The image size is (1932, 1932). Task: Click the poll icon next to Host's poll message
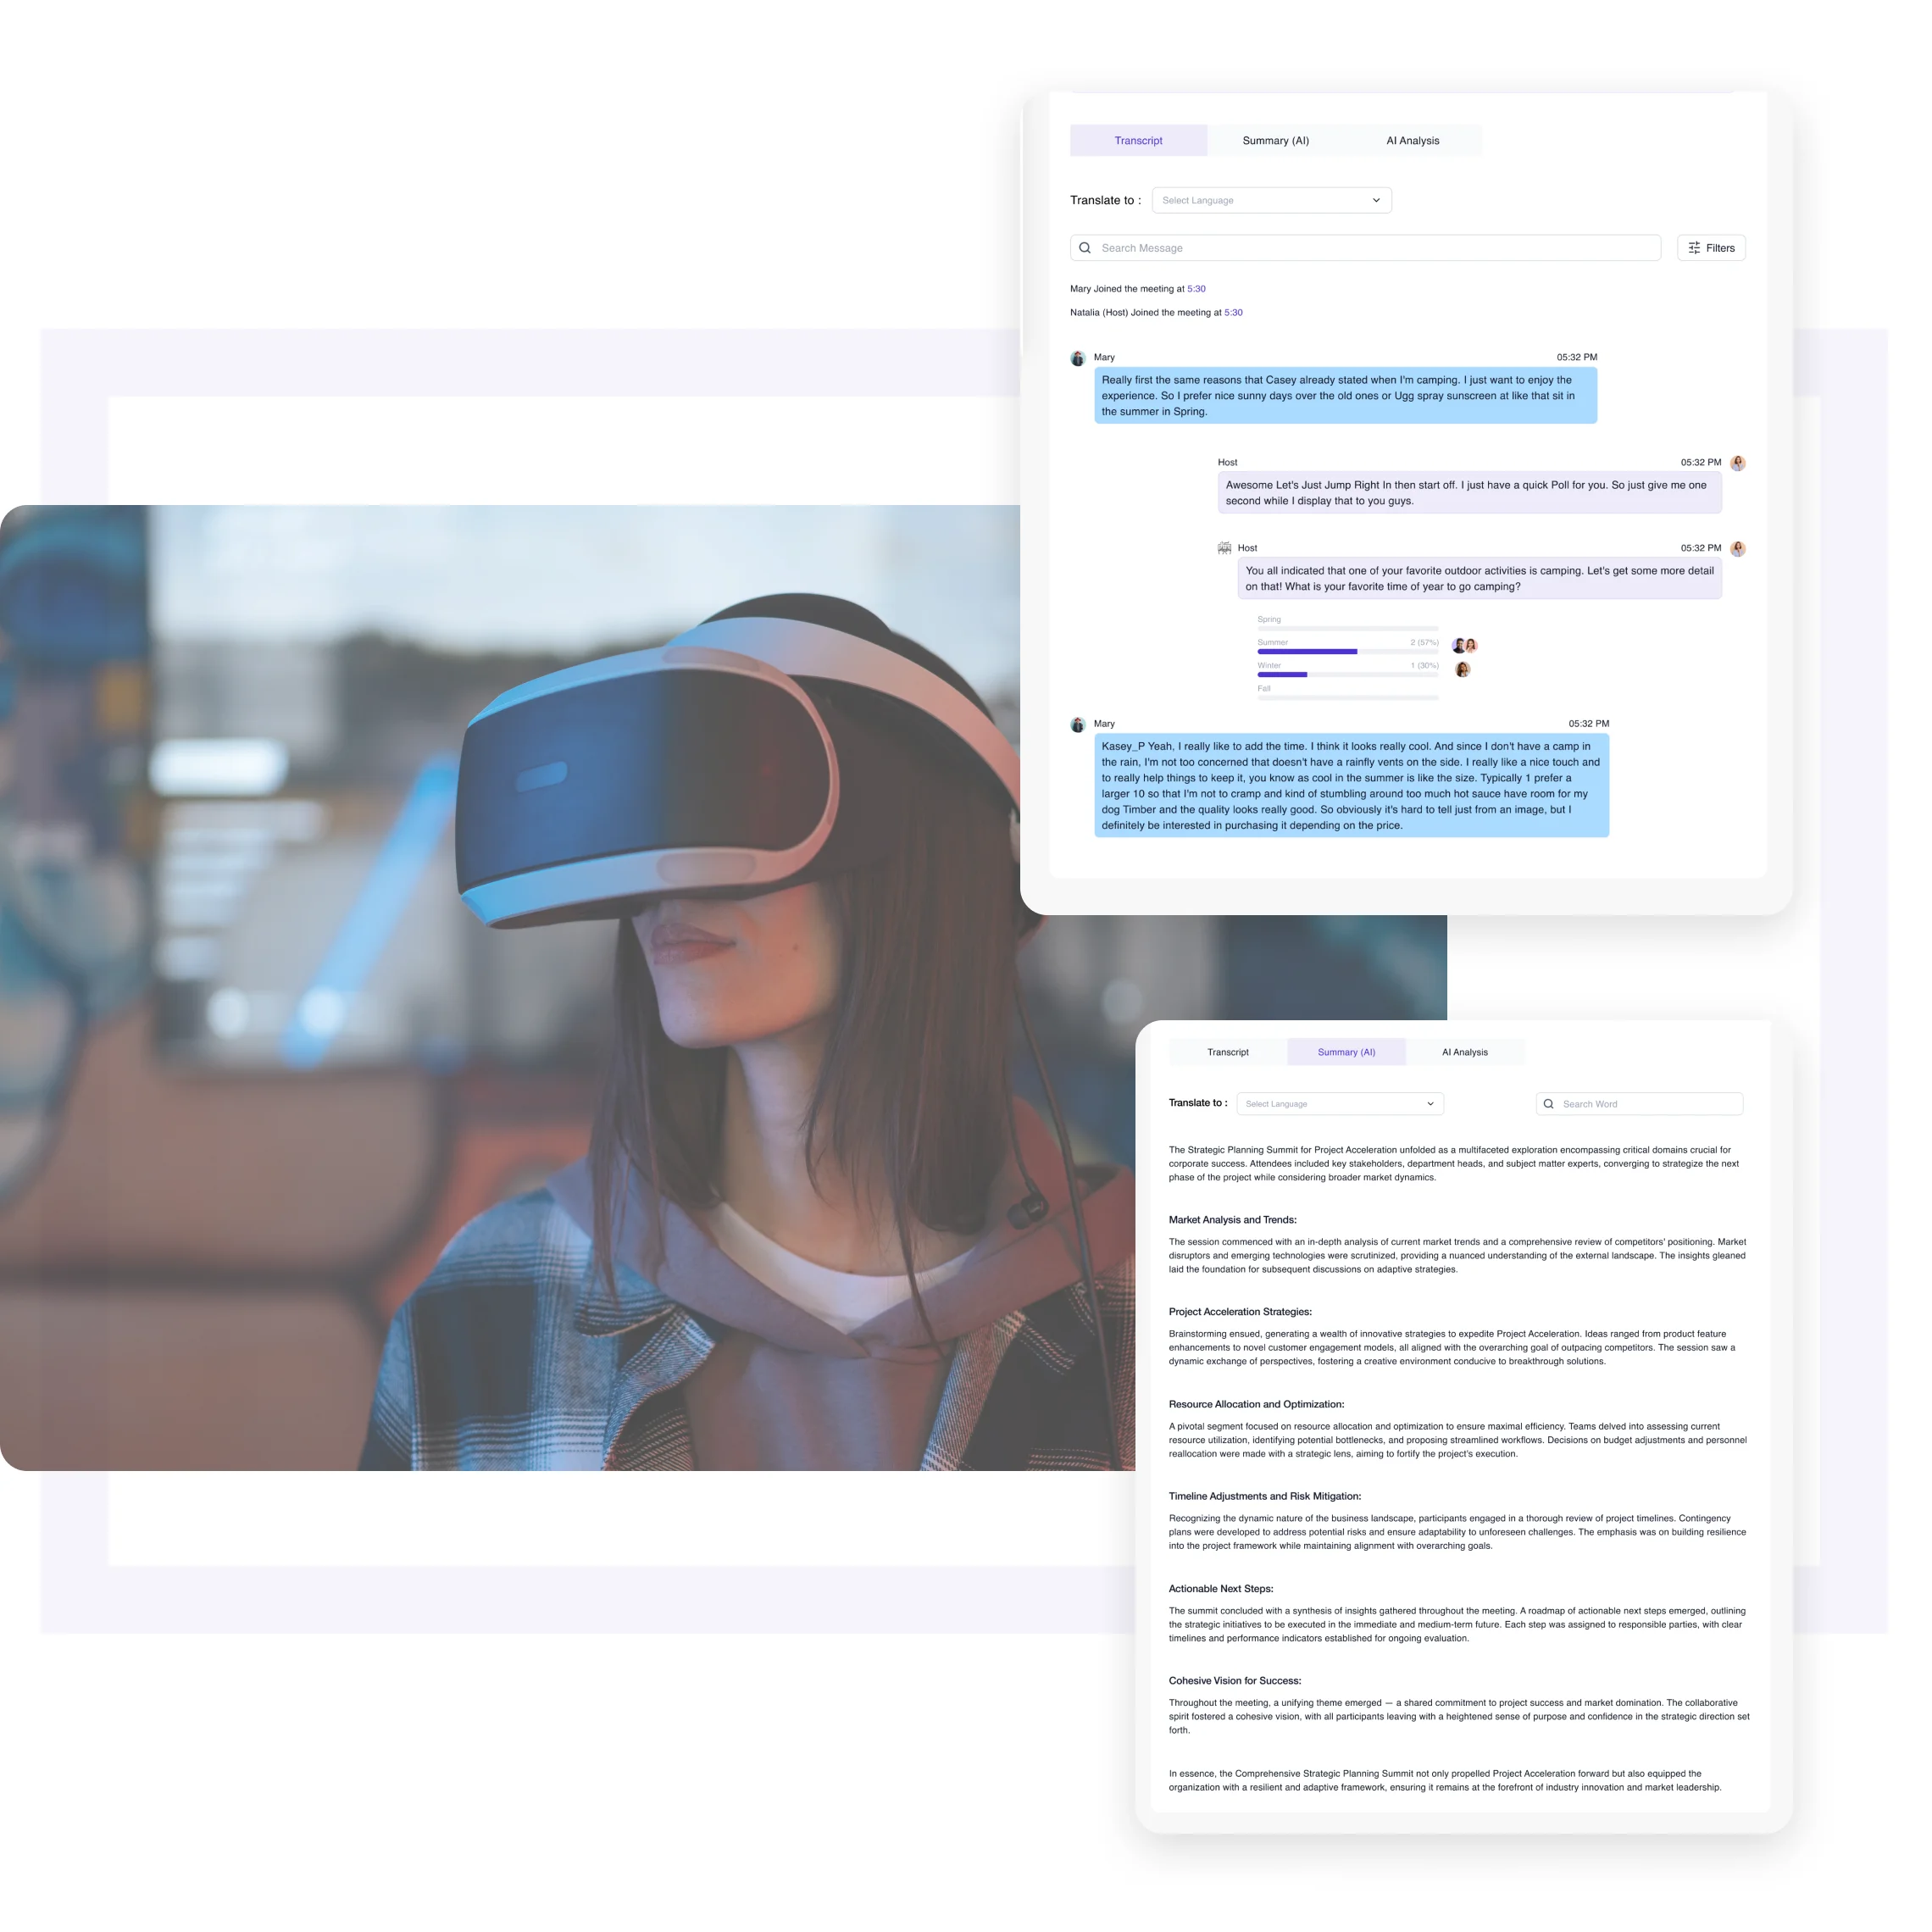pos(1224,547)
